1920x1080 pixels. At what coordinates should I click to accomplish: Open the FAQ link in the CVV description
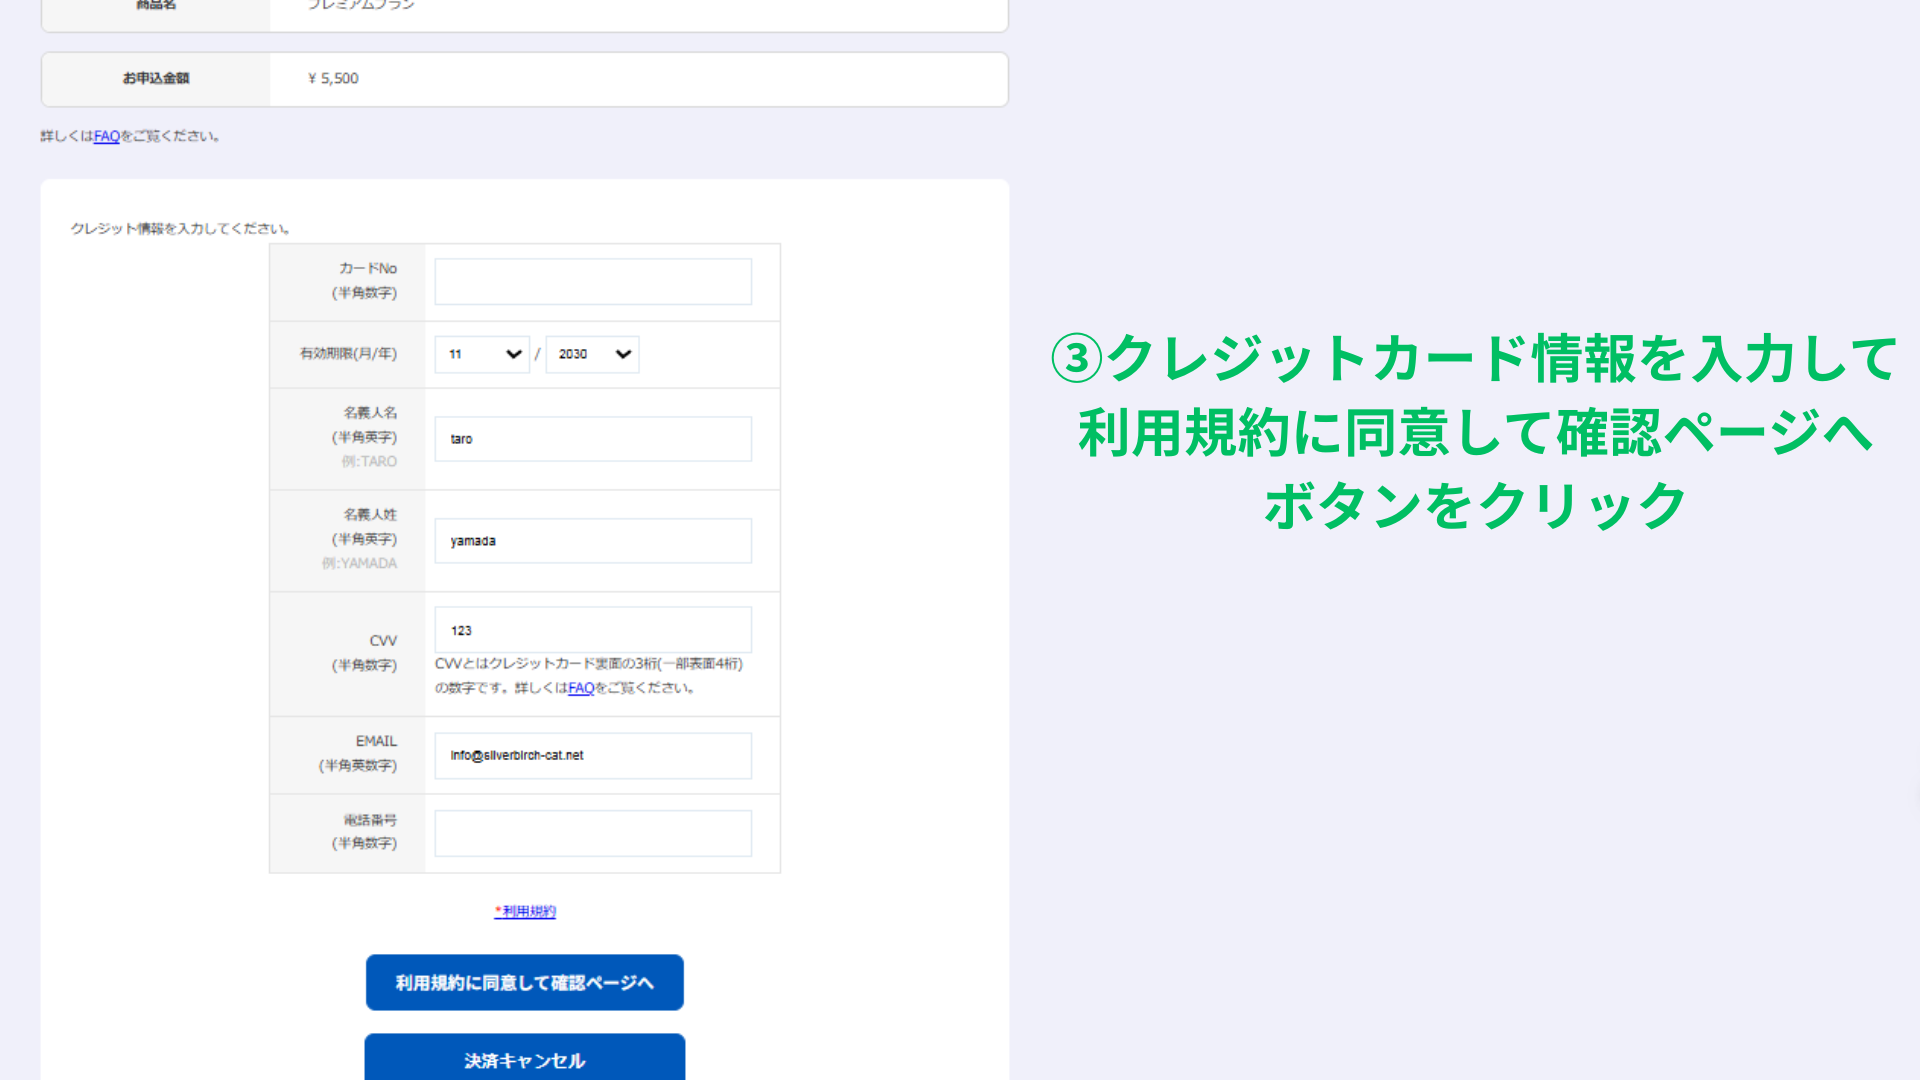pos(580,688)
